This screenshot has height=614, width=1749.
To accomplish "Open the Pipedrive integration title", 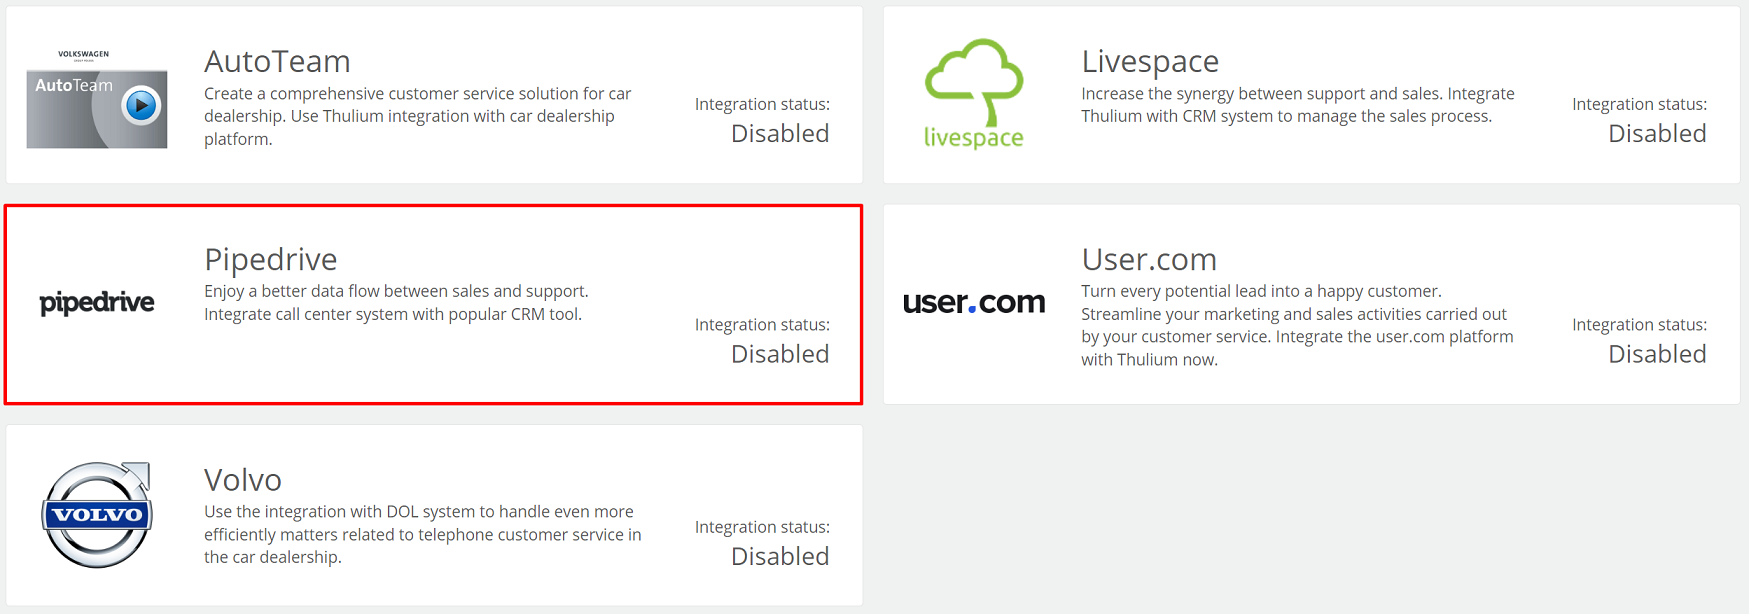I will click(x=271, y=259).
